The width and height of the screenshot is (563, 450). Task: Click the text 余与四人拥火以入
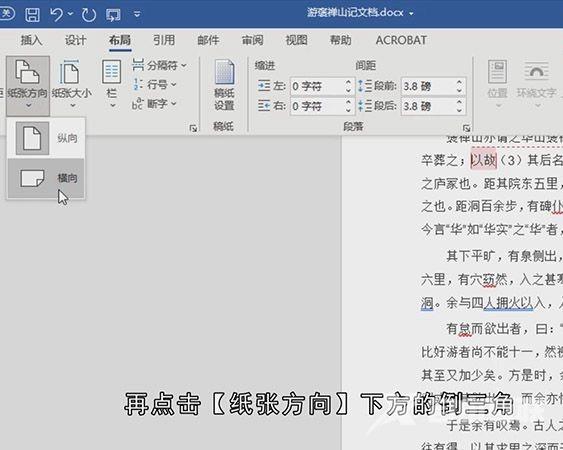click(496, 303)
